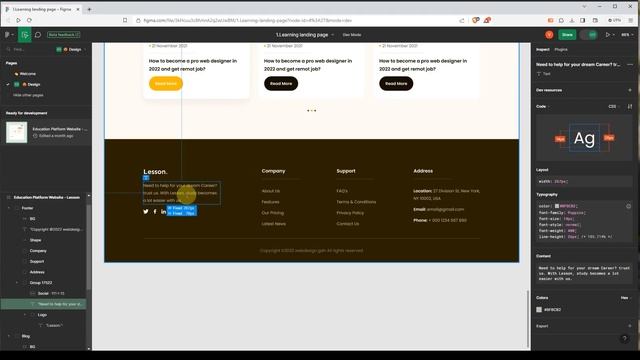Click Privacy Policy footer link
640x360 pixels.
350,213
